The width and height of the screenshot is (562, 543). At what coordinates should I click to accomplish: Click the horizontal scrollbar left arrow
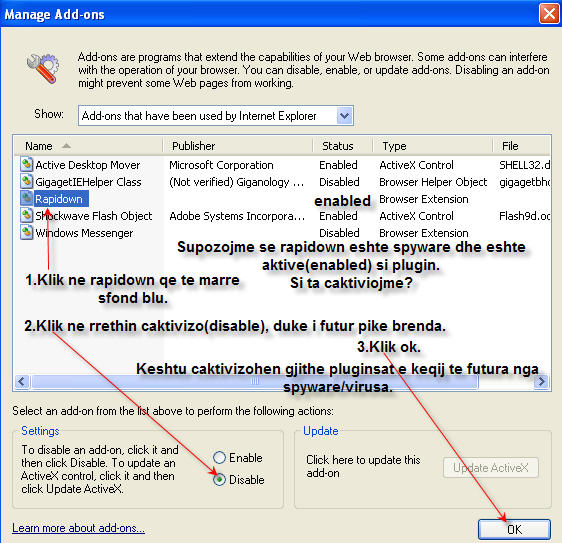pos(22,381)
